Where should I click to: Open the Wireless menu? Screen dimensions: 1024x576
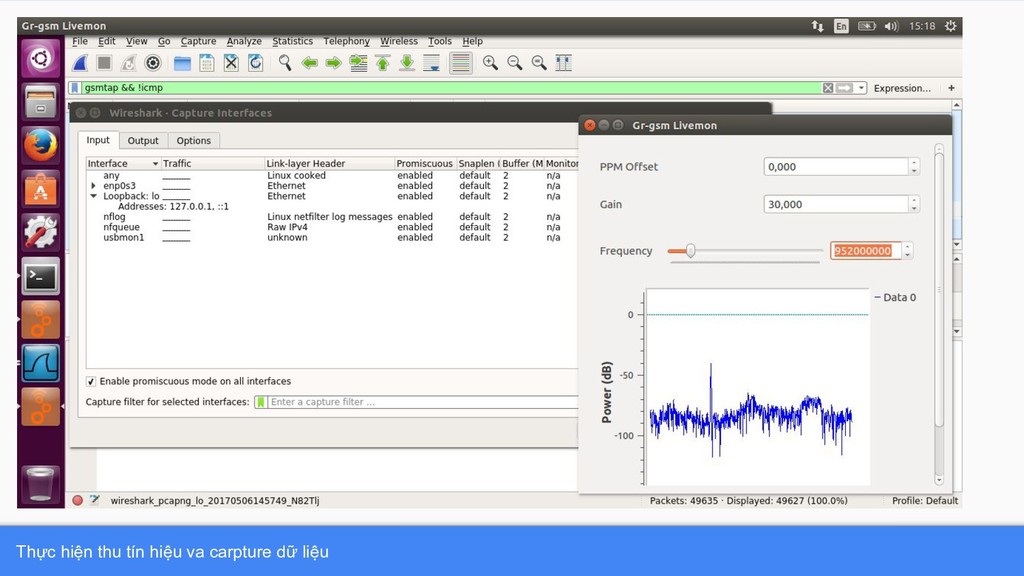click(x=398, y=41)
